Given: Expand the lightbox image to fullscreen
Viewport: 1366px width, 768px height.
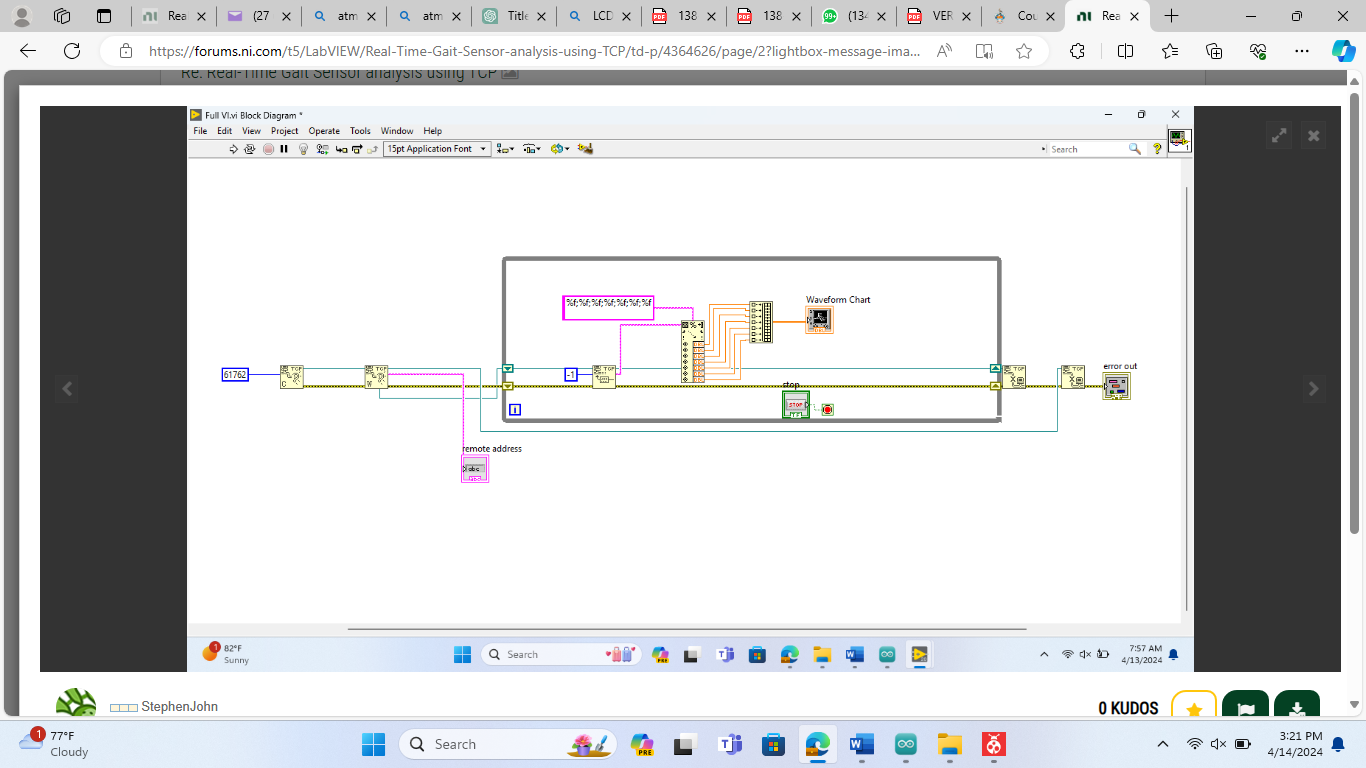Looking at the screenshot, I should (1279, 136).
